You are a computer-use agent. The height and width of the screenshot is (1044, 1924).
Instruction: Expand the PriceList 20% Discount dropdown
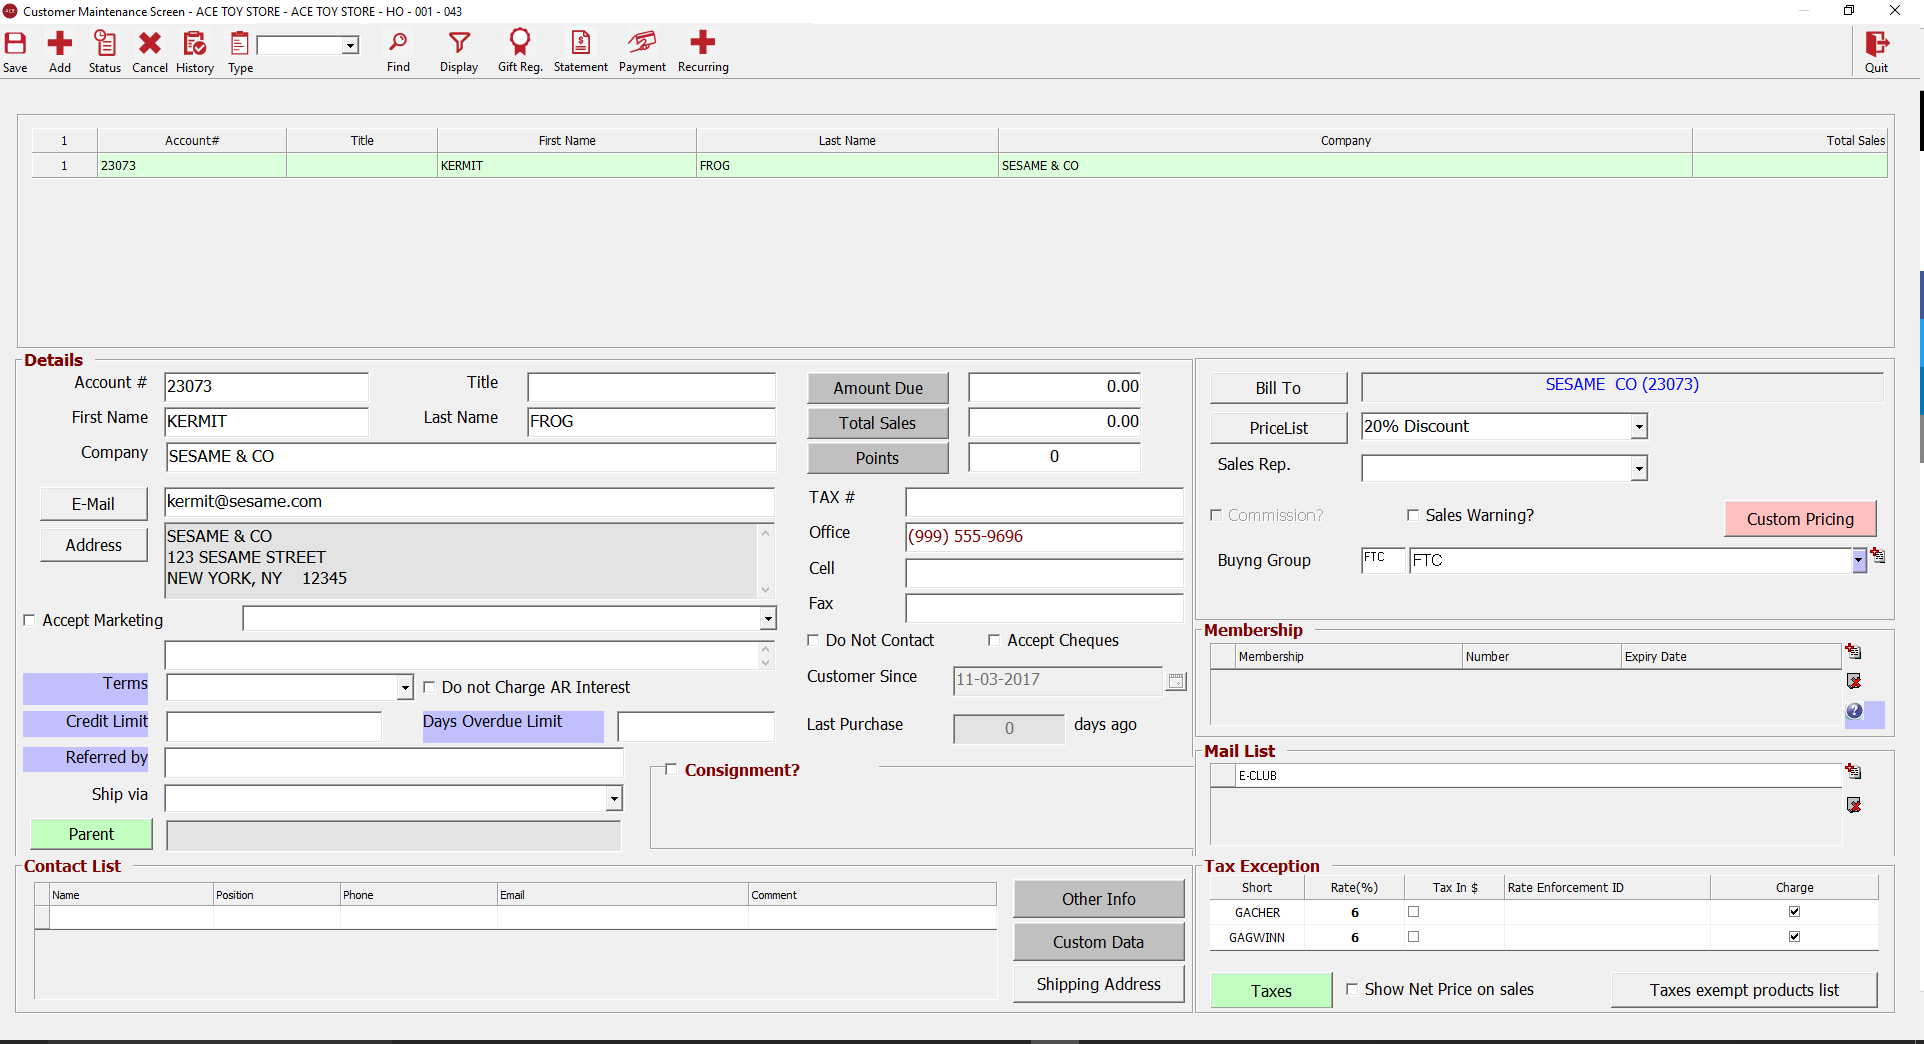coord(1638,427)
